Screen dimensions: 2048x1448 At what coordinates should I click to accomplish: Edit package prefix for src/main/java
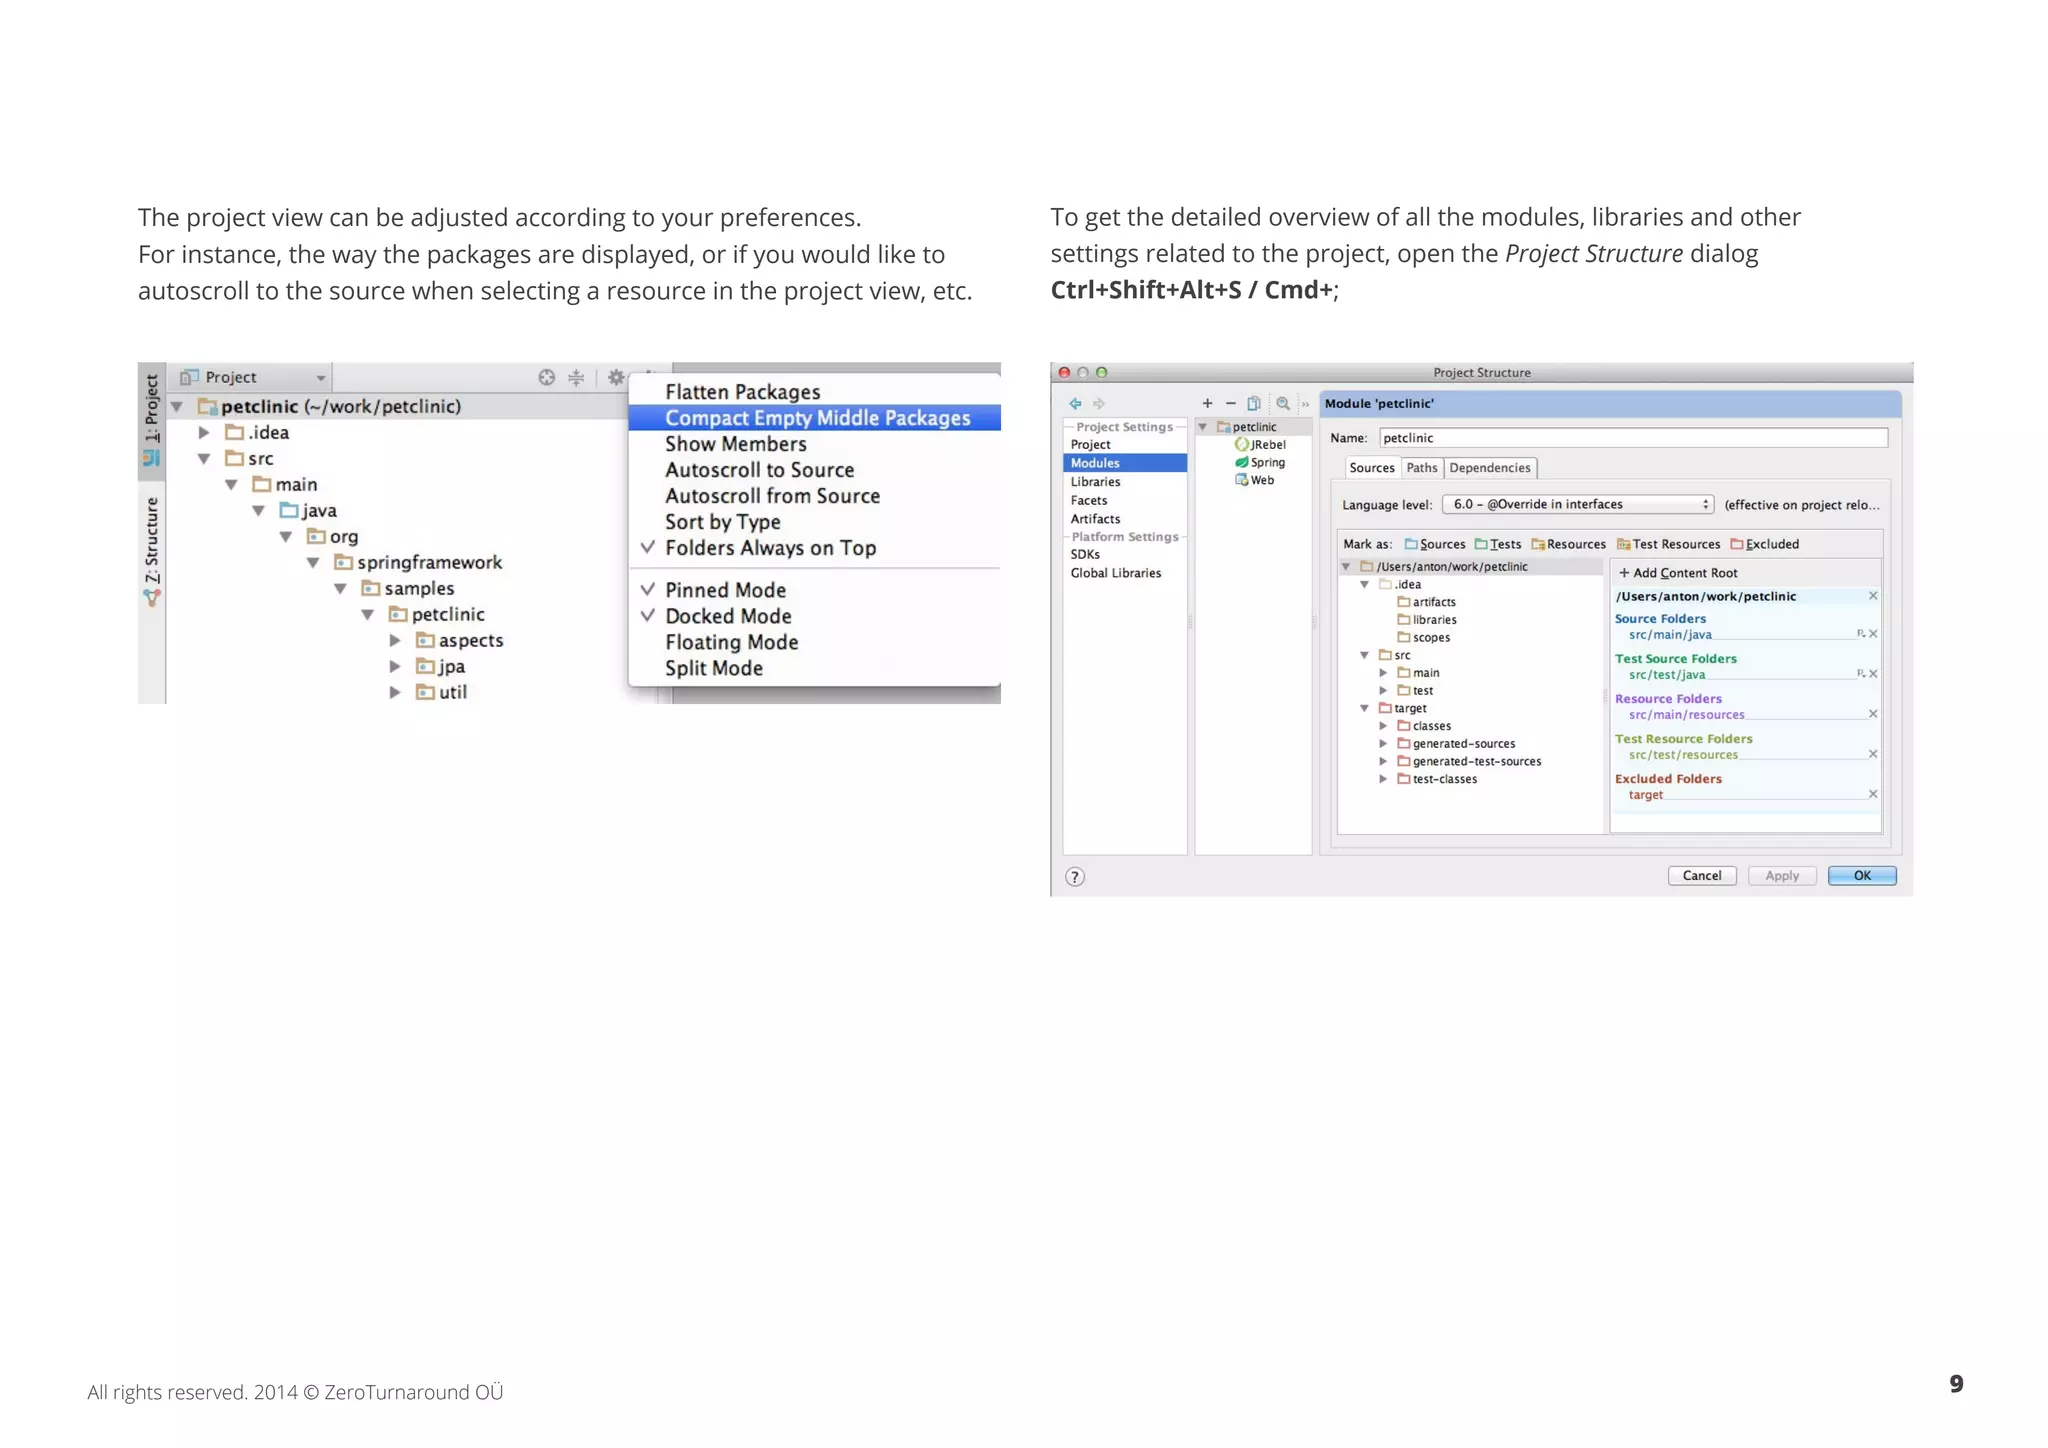(x=1860, y=633)
